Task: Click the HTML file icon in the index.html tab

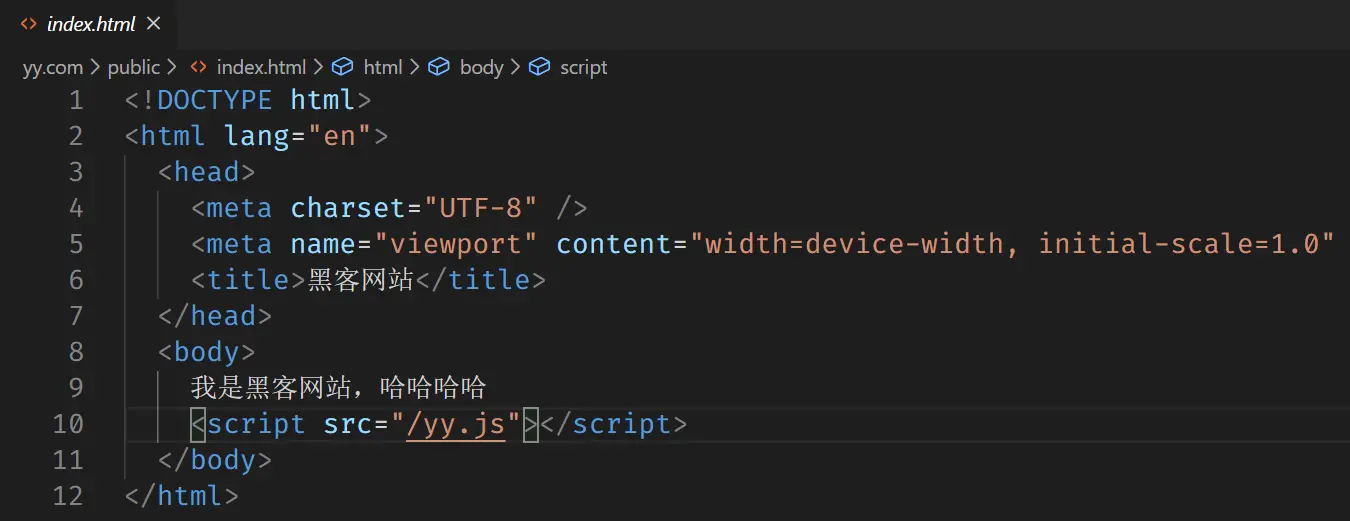Action: [x=29, y=24]
